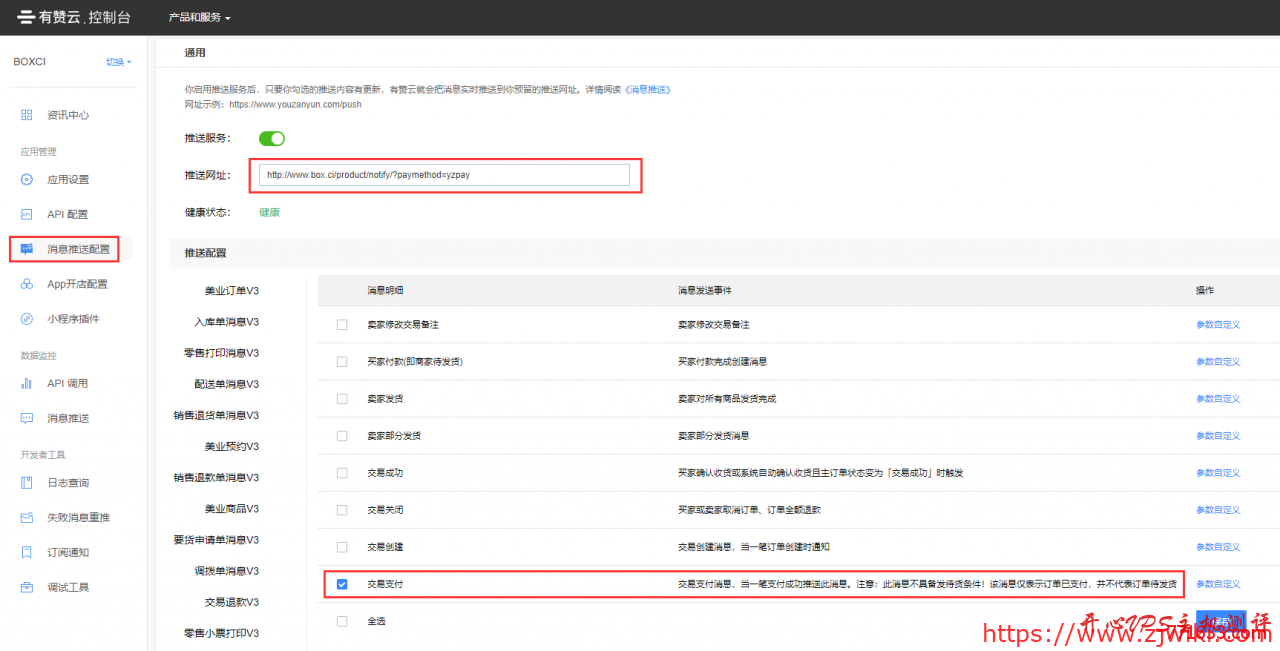Screen dimensions: 1280x651
Task: Check the 全选 select-all checkbox
Action: tap(341, 620)
